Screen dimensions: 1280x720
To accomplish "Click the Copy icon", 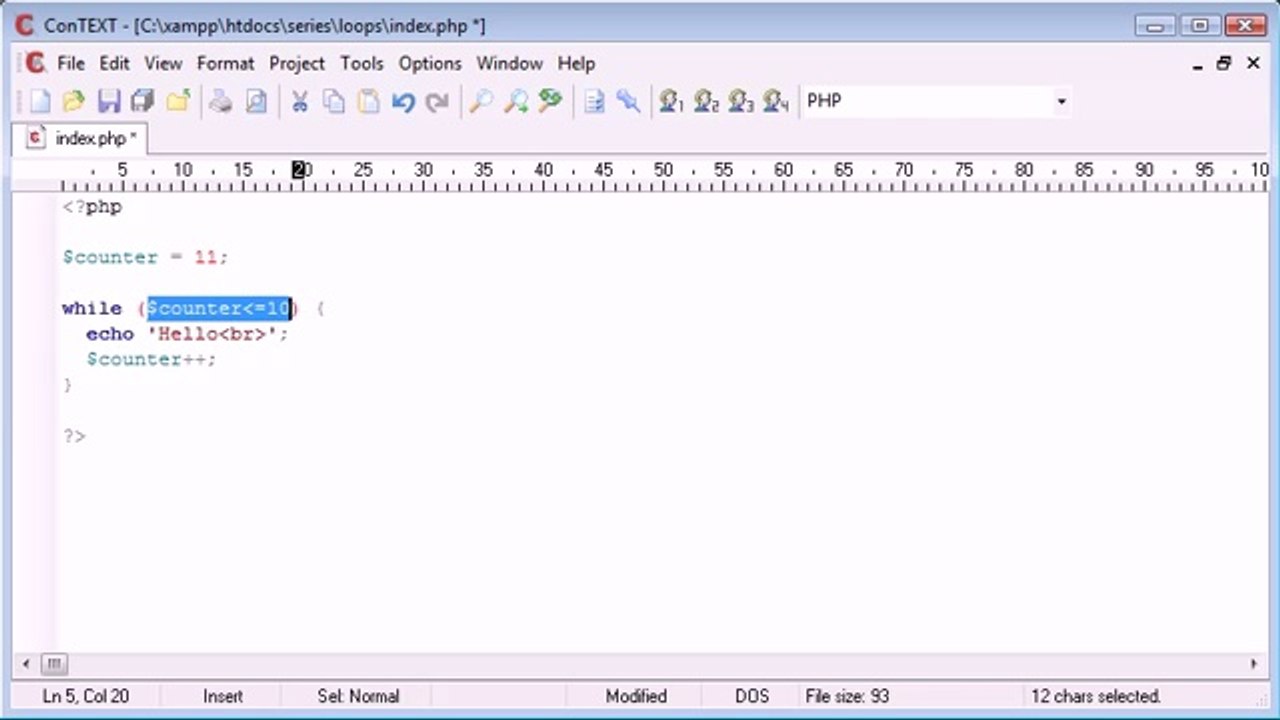I will [x=333, y=101].
